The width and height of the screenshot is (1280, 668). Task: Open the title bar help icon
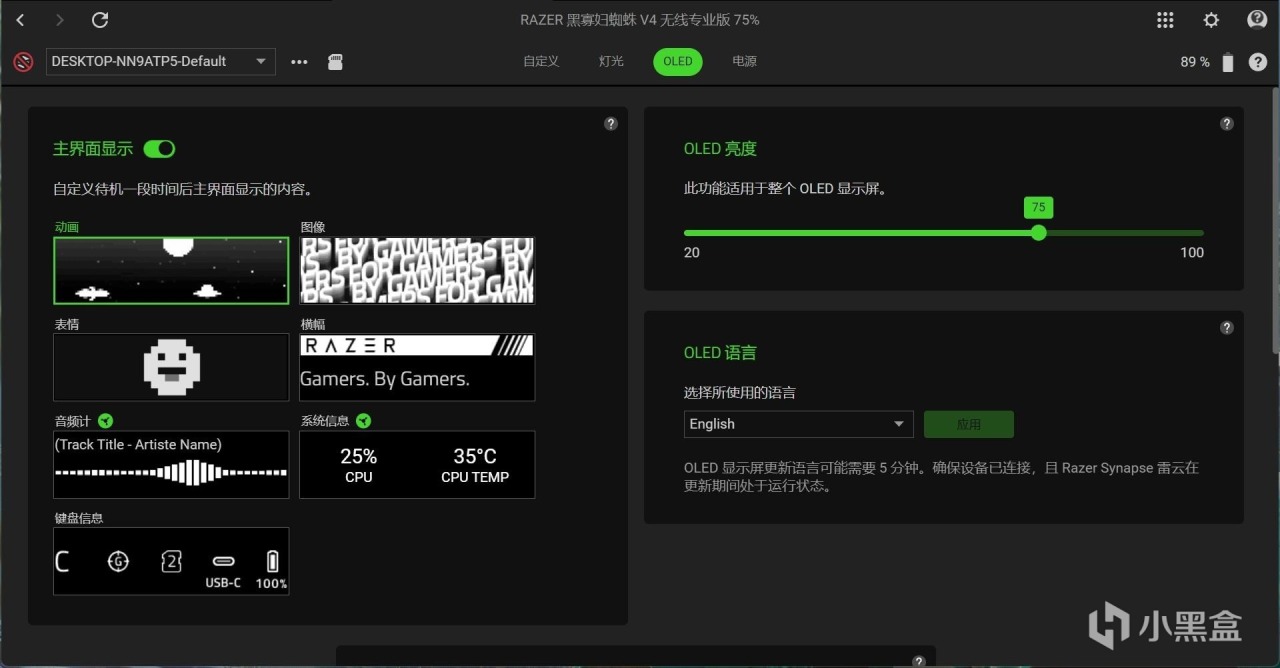(x=1257, y=20)
